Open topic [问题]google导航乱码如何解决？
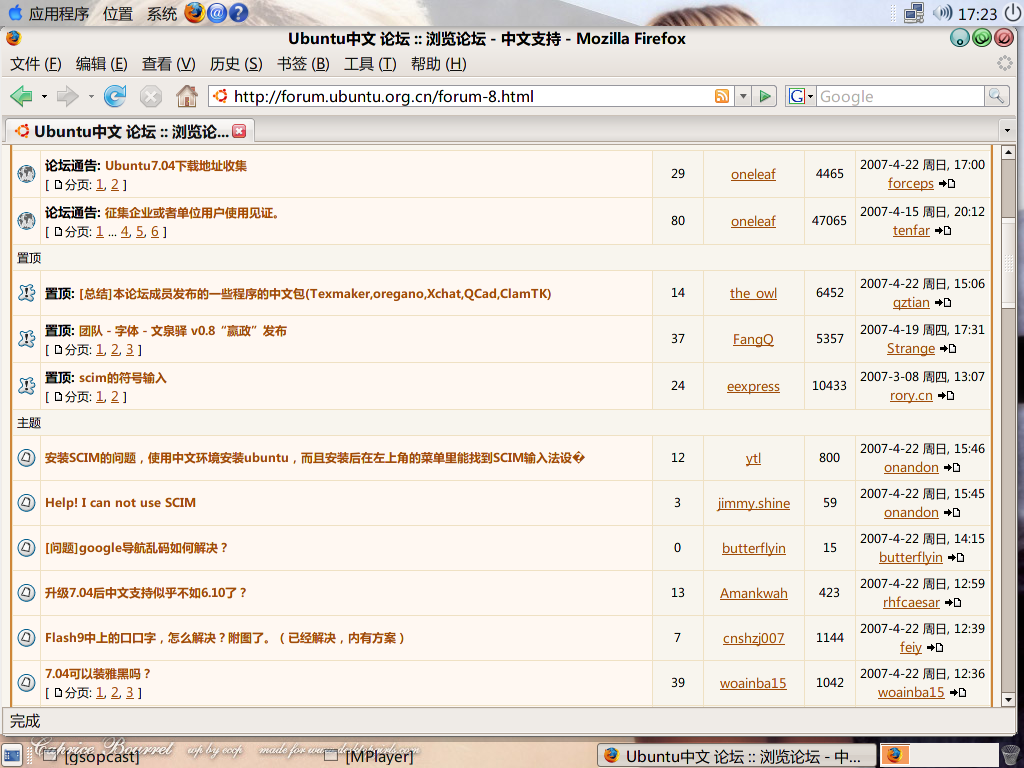This screenshot has width=1024, height=768. coord(136,548)
